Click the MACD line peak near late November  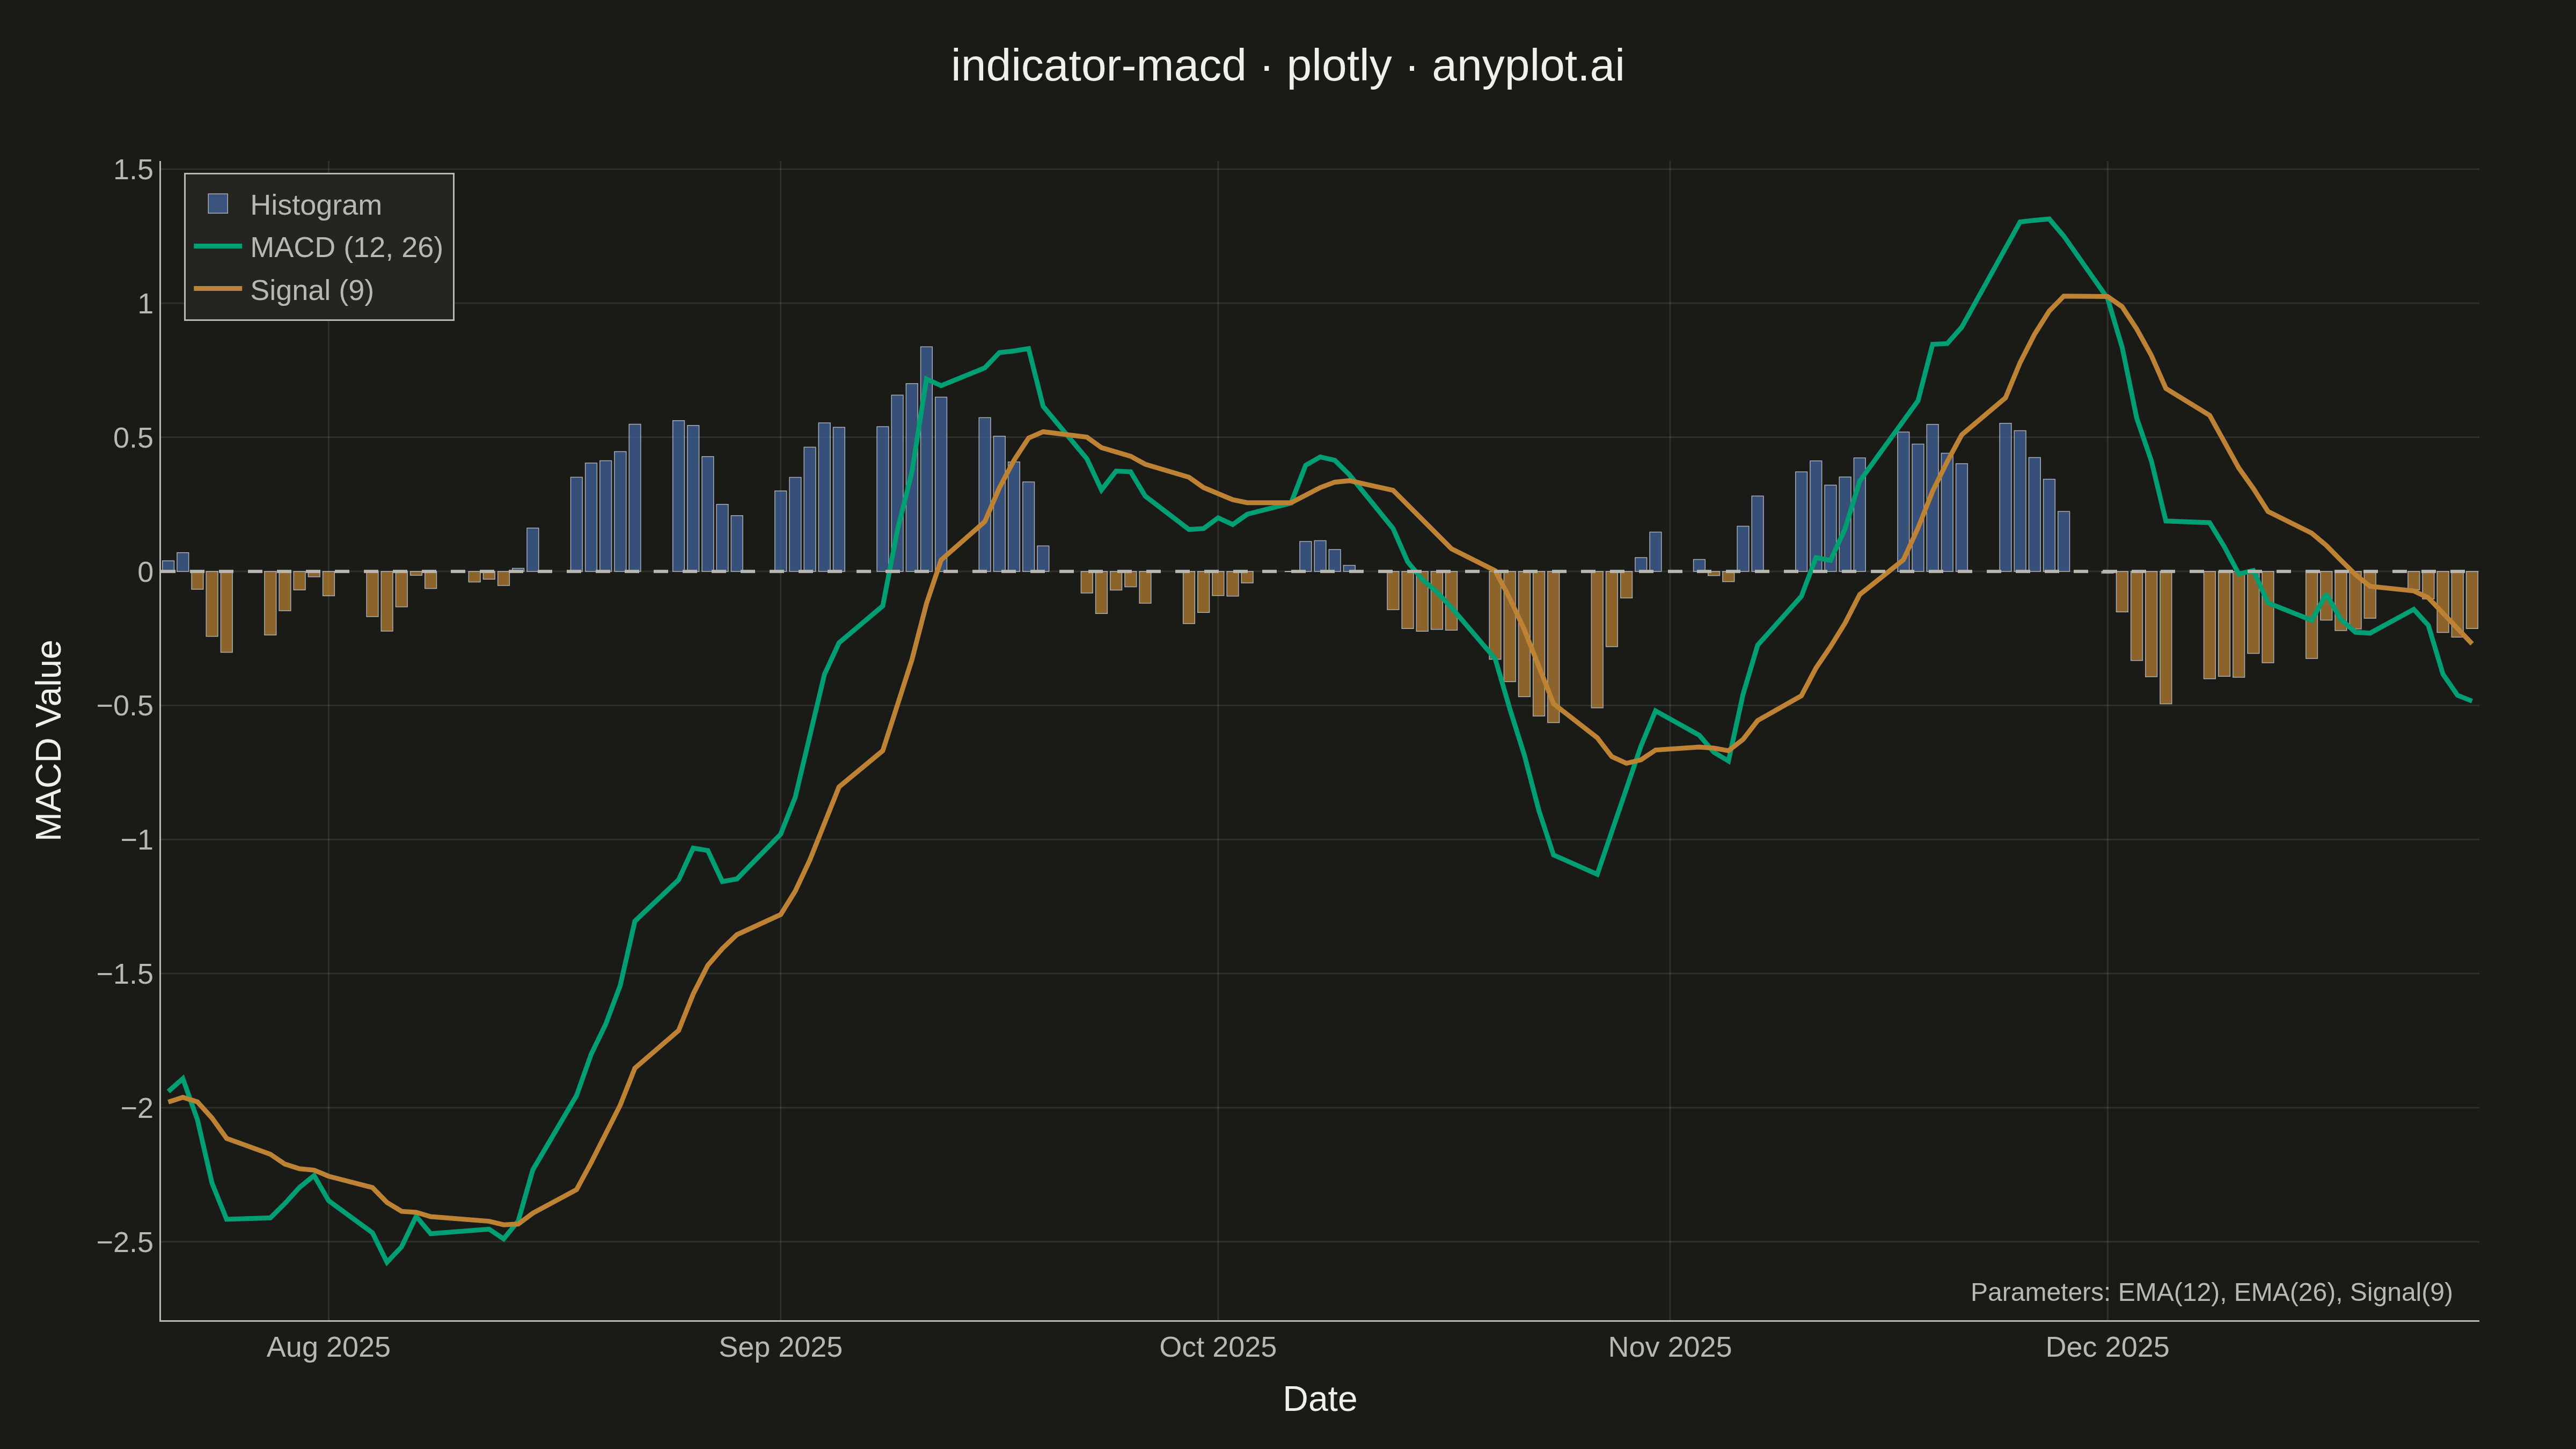(x=2049, y=219)
